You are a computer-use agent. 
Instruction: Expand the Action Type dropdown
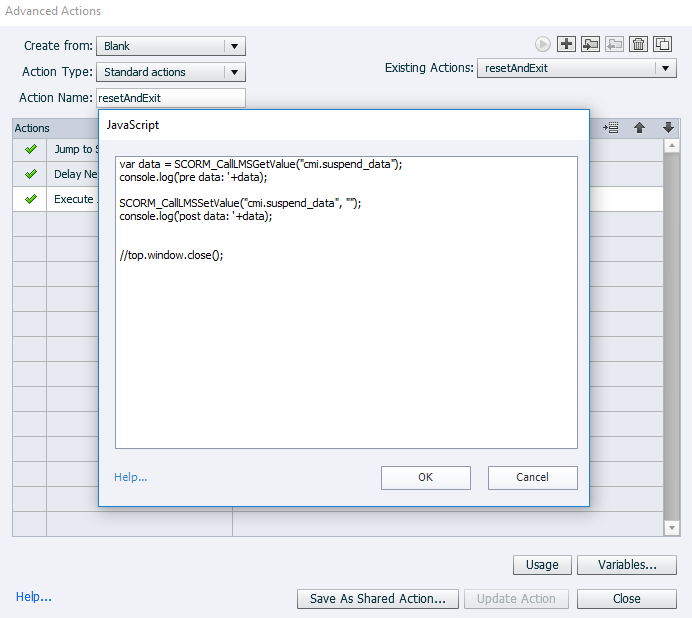click(171, 72)
